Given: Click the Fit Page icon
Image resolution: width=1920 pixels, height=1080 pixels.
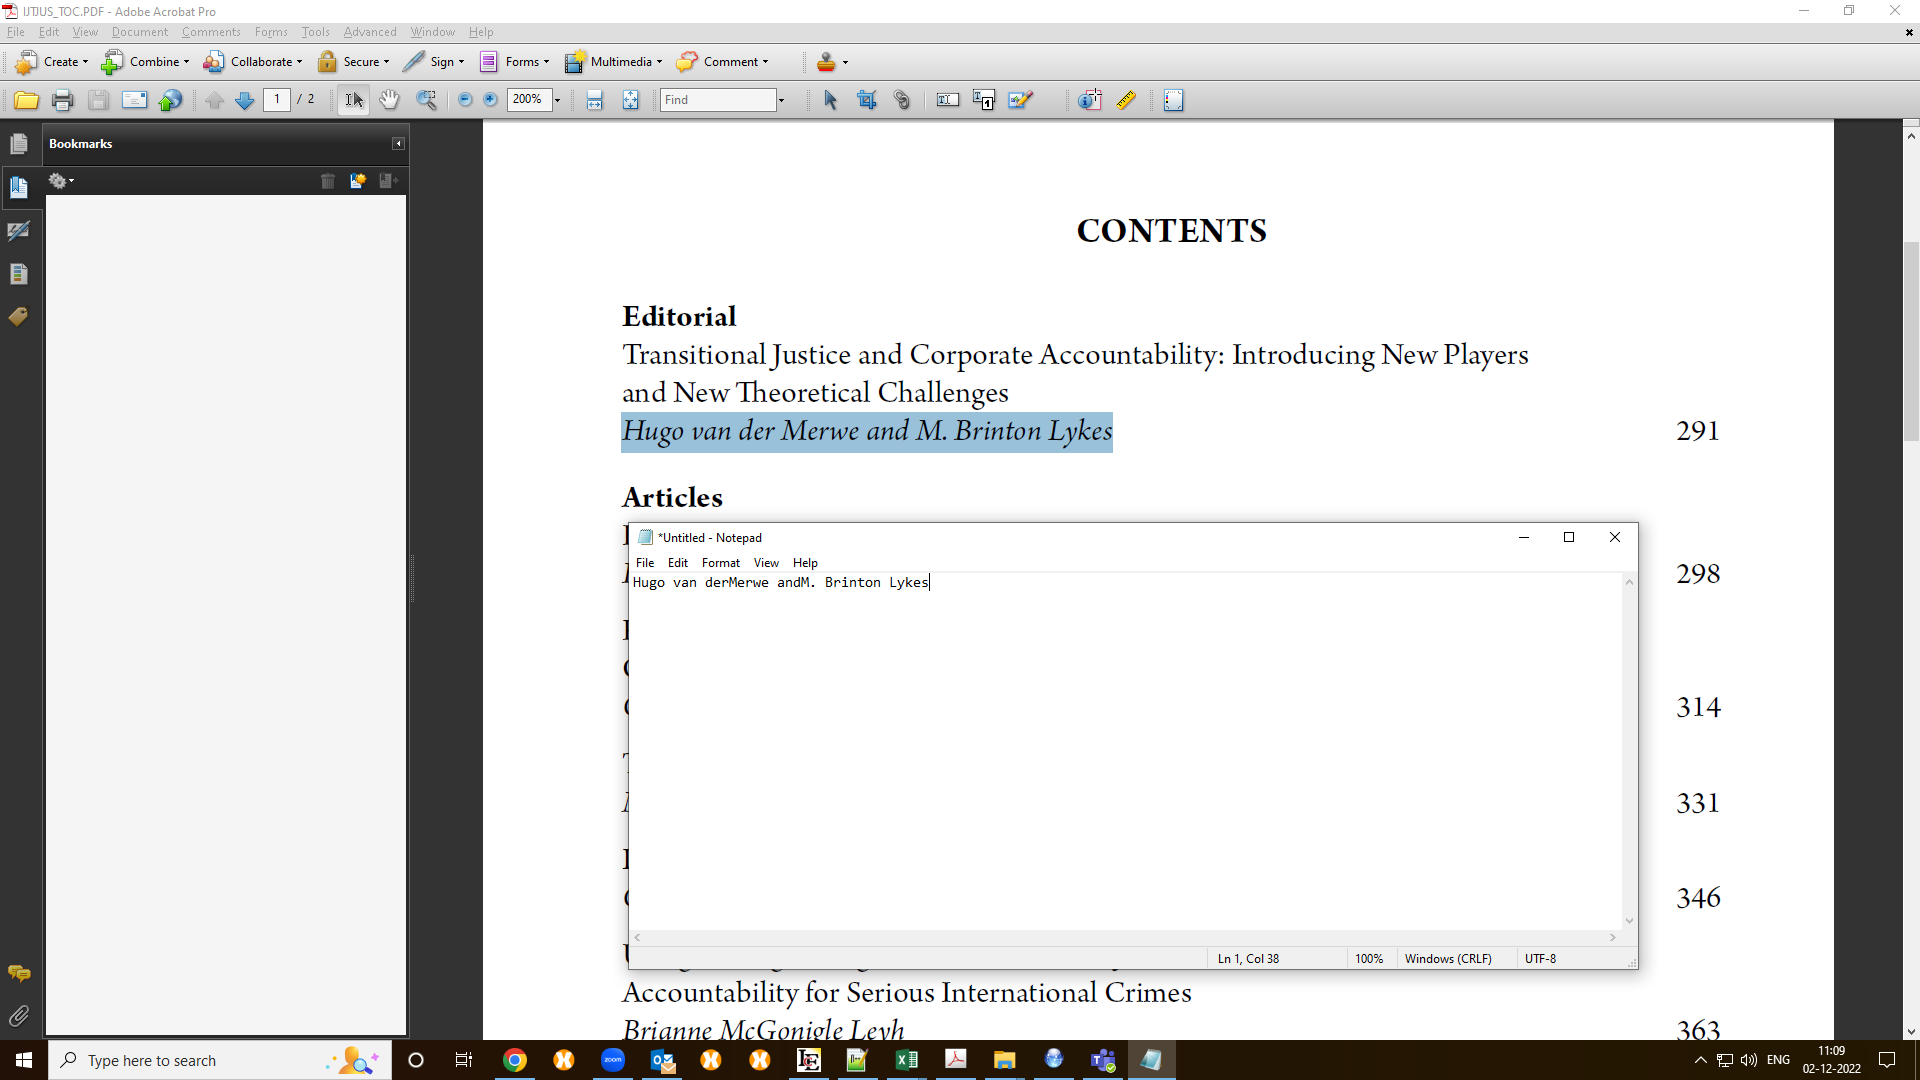Looking at the screenshot, I should click(630, 99).
